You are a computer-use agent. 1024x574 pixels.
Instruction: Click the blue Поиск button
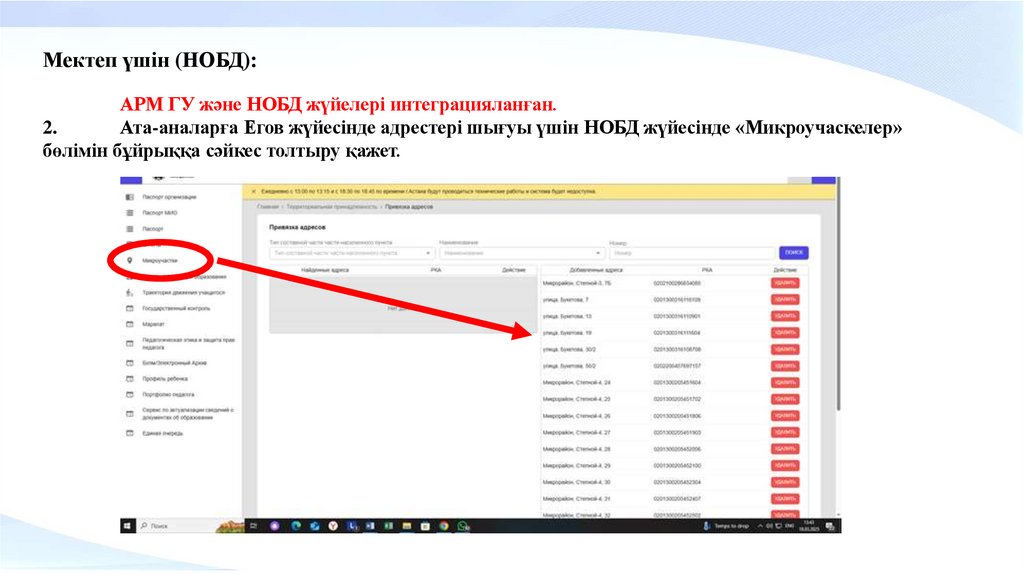click(793, 253)
